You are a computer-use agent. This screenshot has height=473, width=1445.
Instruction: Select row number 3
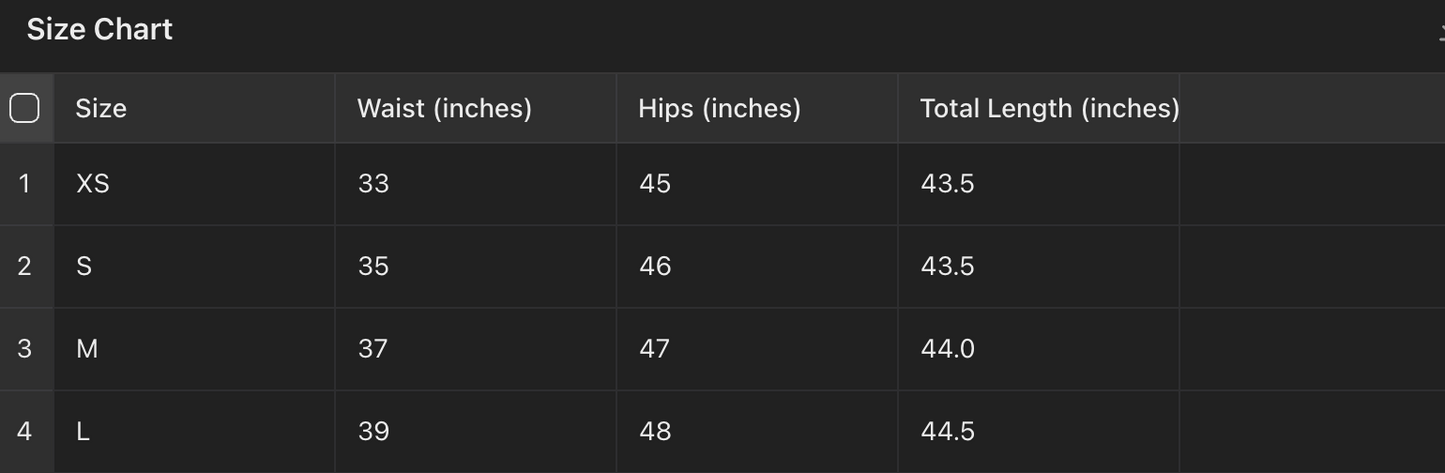pos(25,349)
